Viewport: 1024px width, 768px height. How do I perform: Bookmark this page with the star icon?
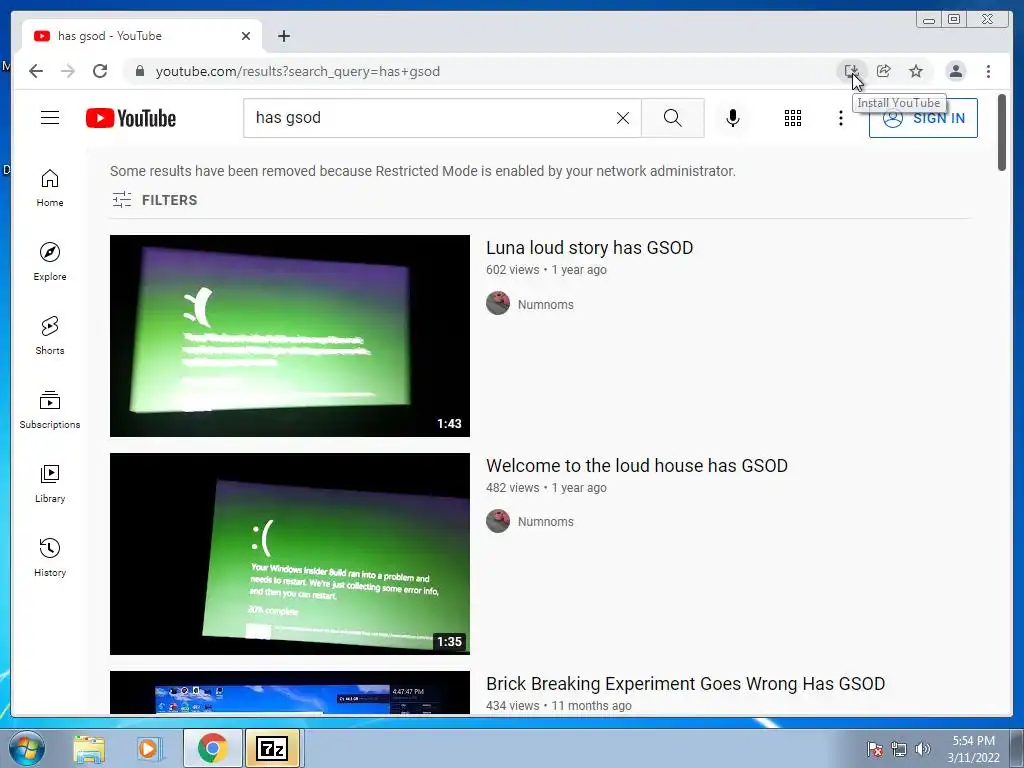(x=916, y=71)
